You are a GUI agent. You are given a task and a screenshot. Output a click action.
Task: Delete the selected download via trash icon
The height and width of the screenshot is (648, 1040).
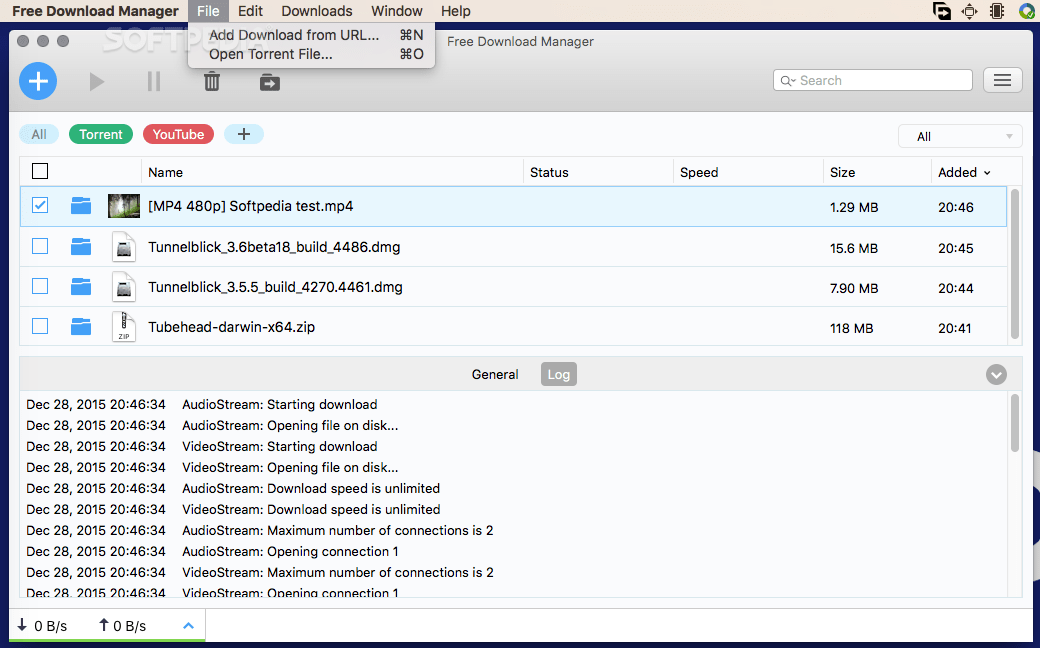211,81
